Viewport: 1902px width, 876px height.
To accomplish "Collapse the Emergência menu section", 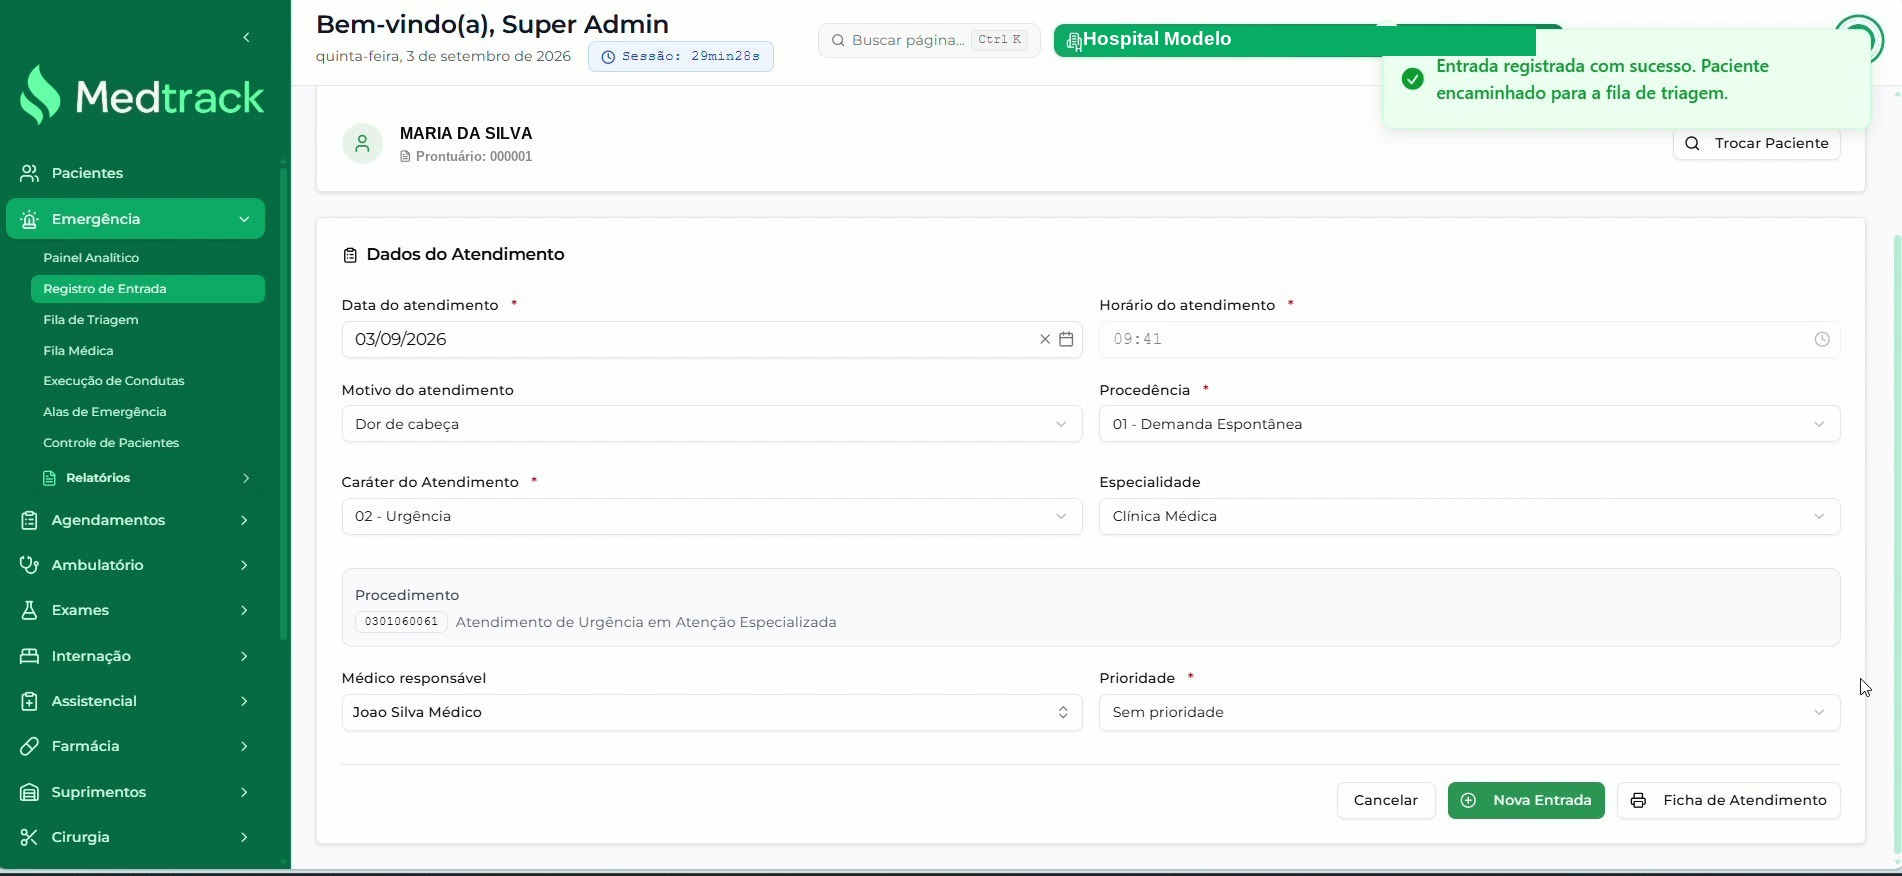I will (244, 219).
